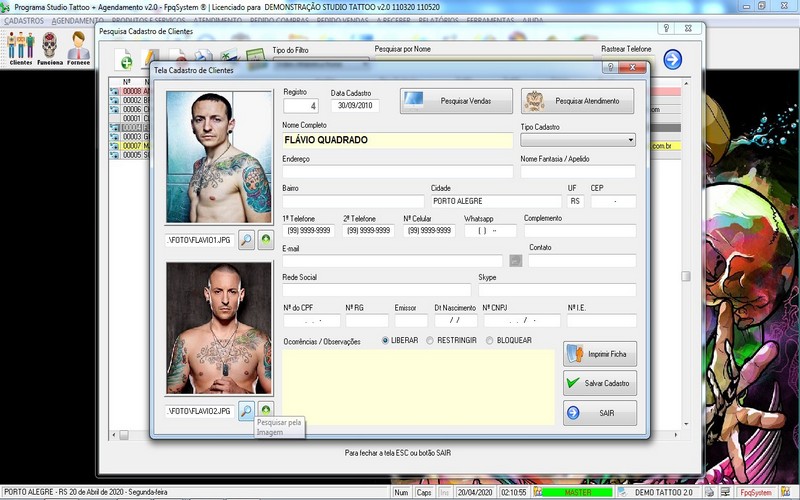Click the Ocorrências / Observações text area
This screenshot has width=800, height=500.
click(x=418, y=387)
